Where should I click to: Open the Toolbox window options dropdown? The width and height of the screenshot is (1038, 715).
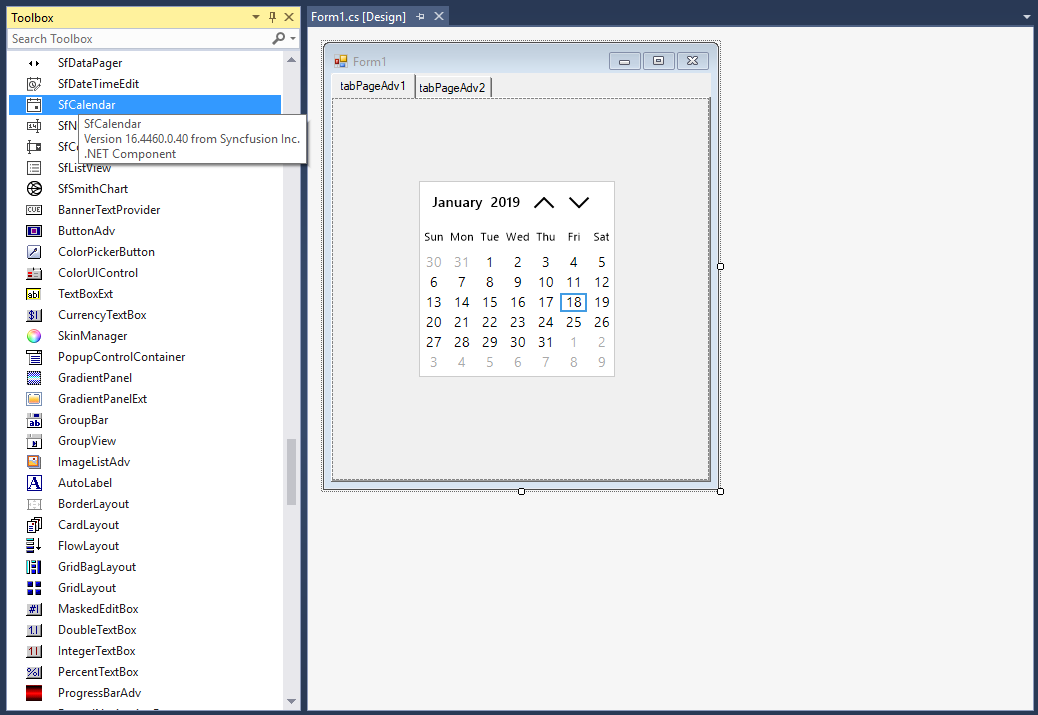pyautogui.click(x=254, y=17)
